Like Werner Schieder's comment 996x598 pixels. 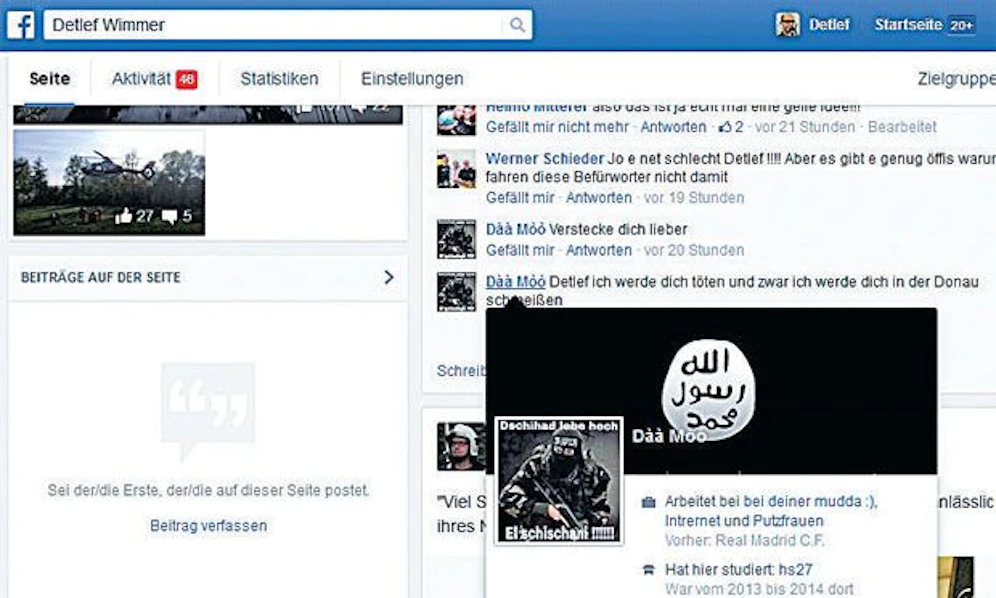pos(520,198)
